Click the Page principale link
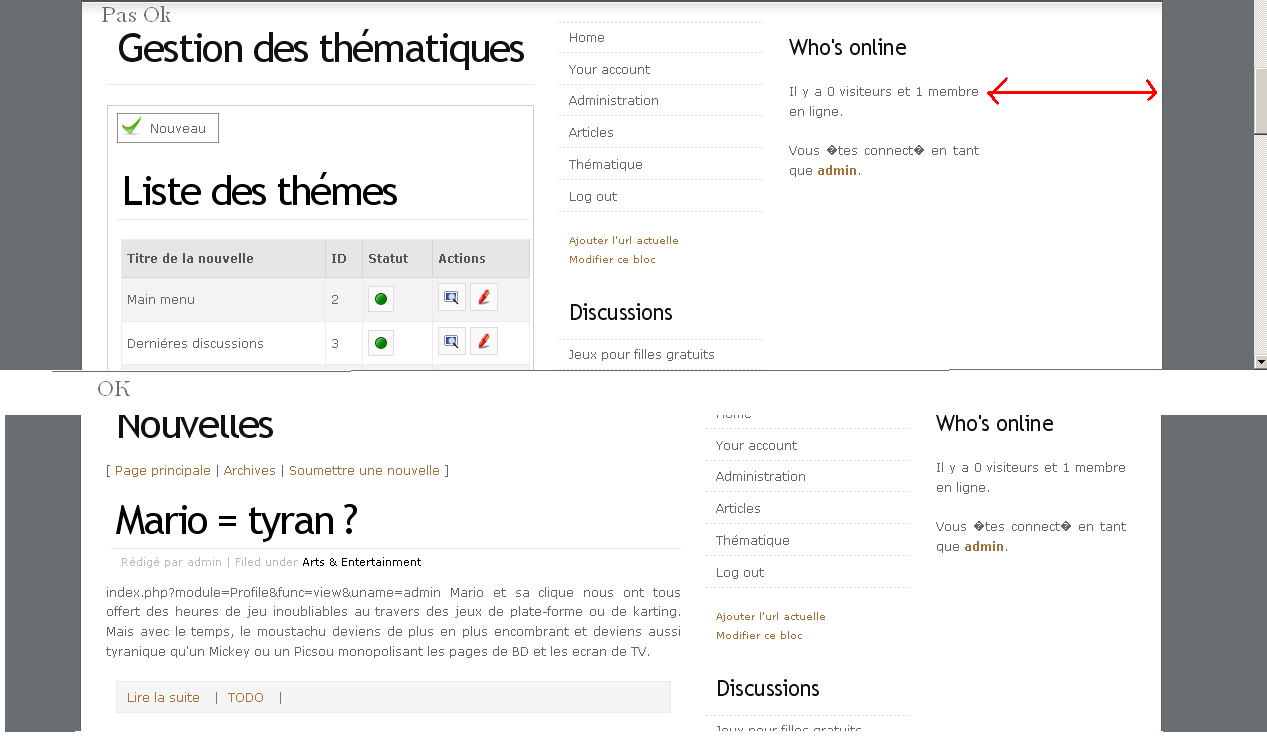1267x736 pixels. coord(163,470)
